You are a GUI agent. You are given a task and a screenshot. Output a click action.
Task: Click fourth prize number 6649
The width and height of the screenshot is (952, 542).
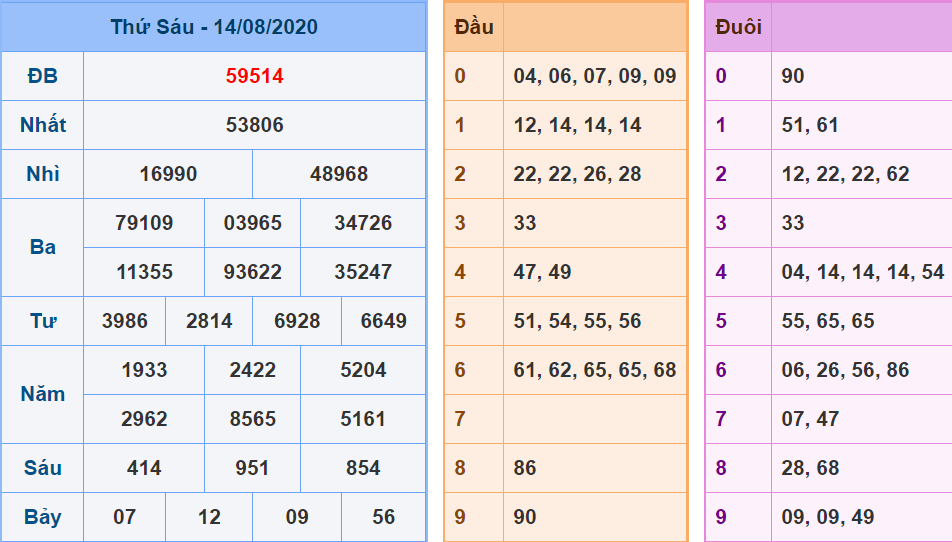[383, 321]
